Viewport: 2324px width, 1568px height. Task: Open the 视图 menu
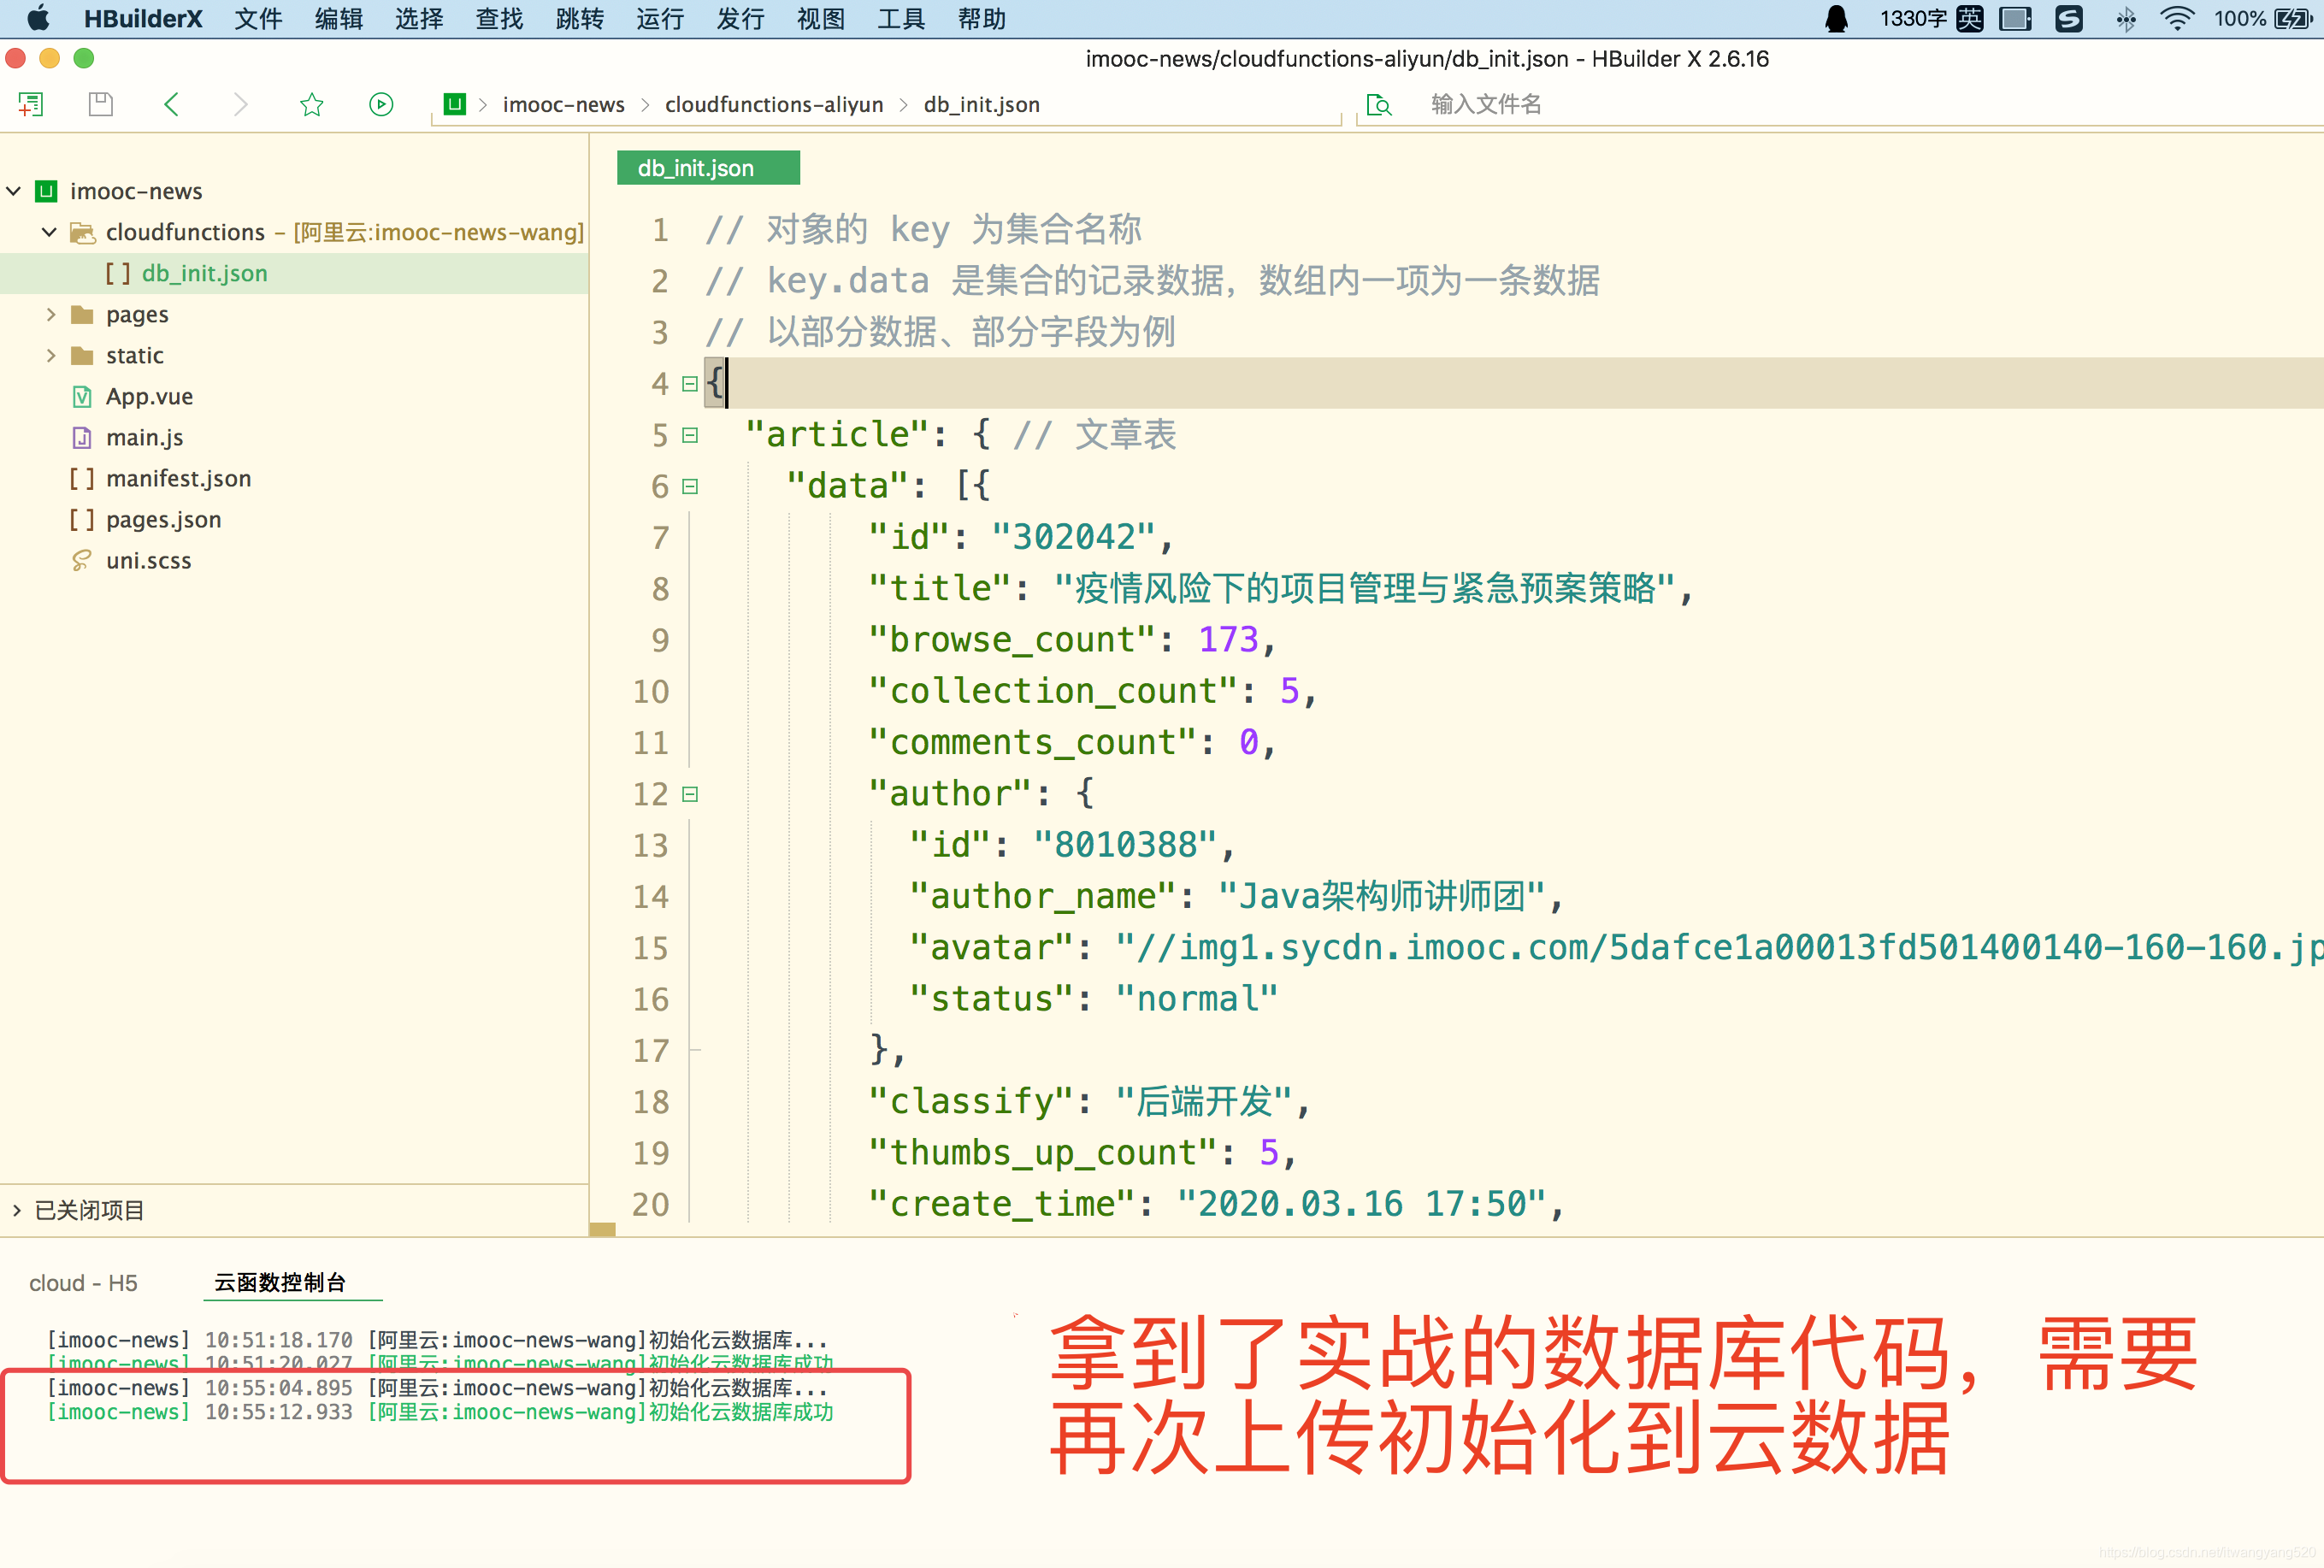821,18
